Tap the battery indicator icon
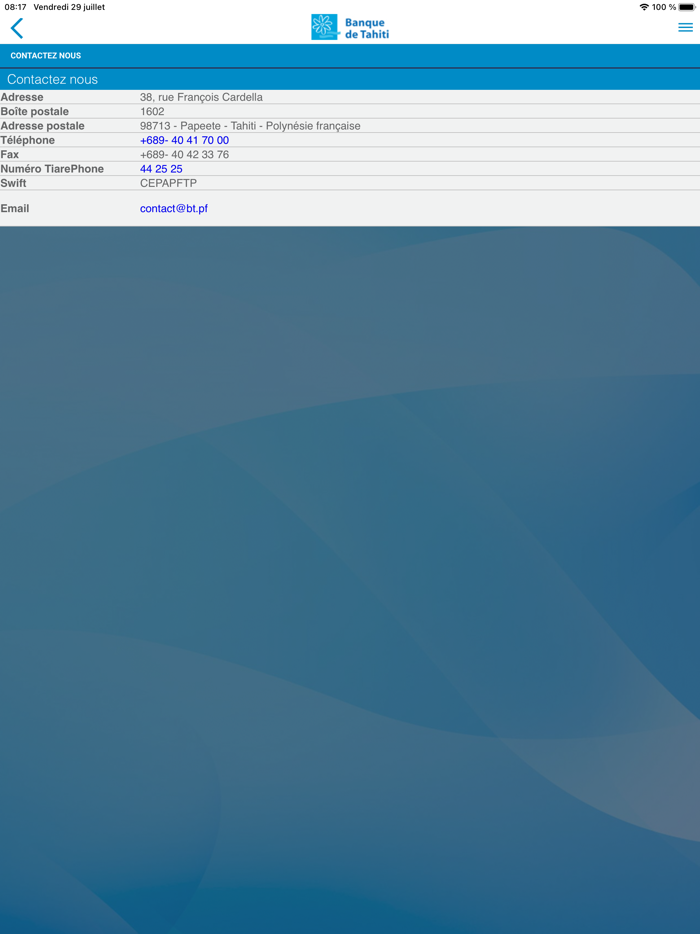The image size is (700, 934). (x=687, y=7)
